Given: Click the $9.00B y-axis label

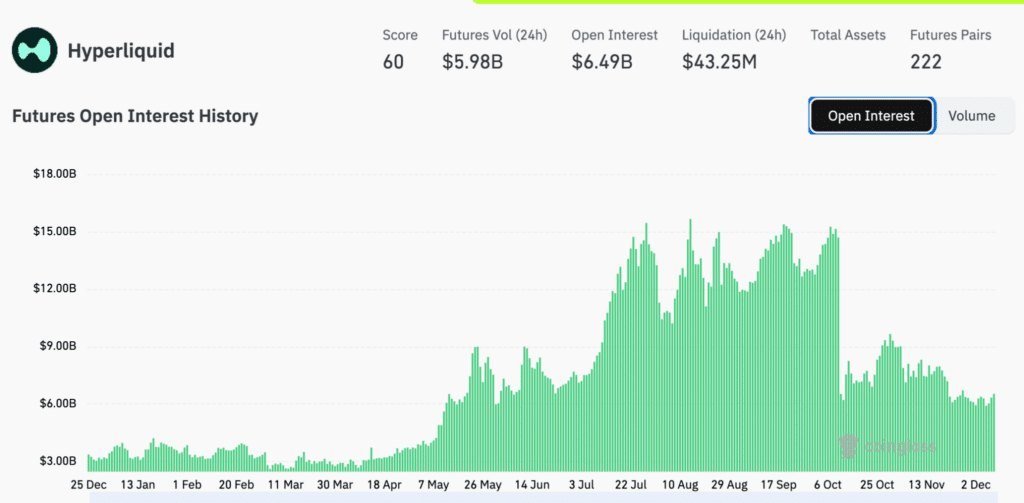Looking at the screenshot, I should click(57, 346).
